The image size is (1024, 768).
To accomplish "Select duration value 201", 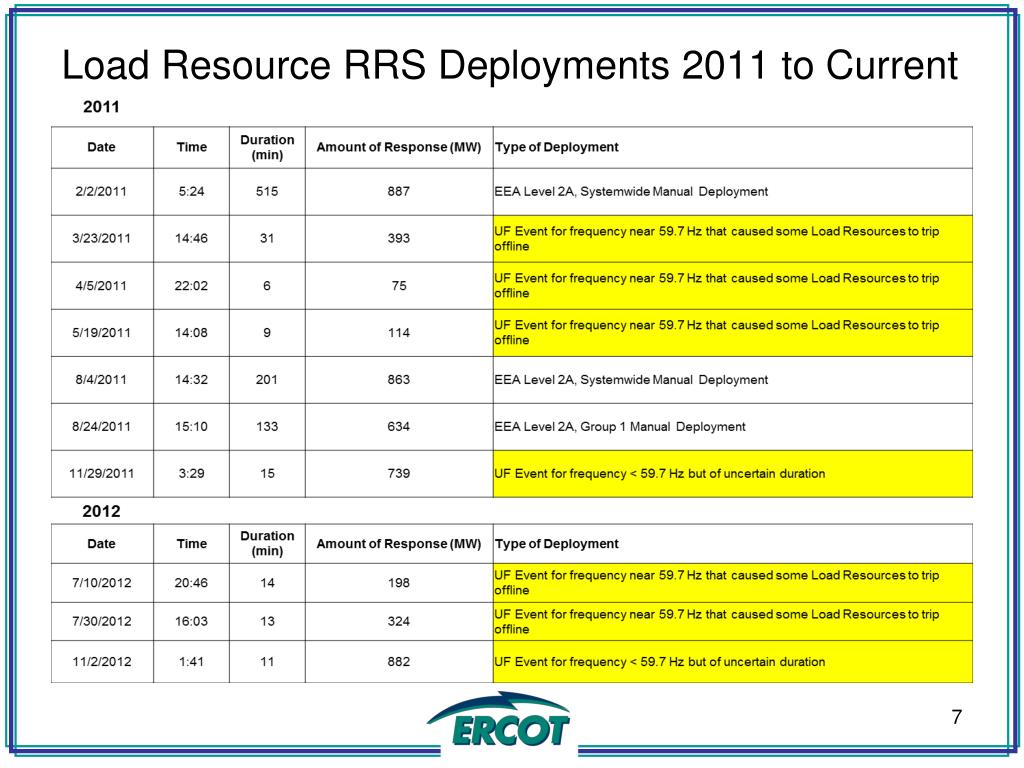I will point(267,379).
